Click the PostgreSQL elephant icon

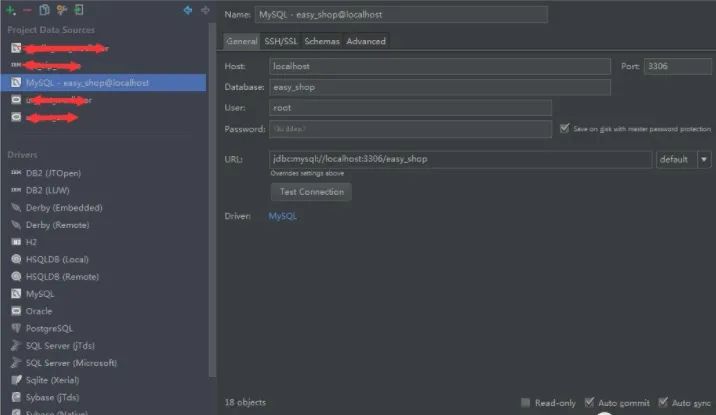click(16, 328)
